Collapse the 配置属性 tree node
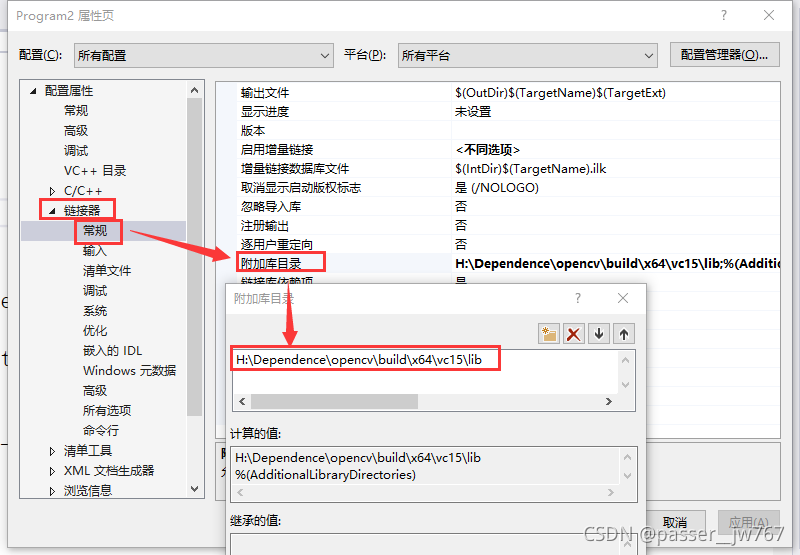 (x=33, y=91)
